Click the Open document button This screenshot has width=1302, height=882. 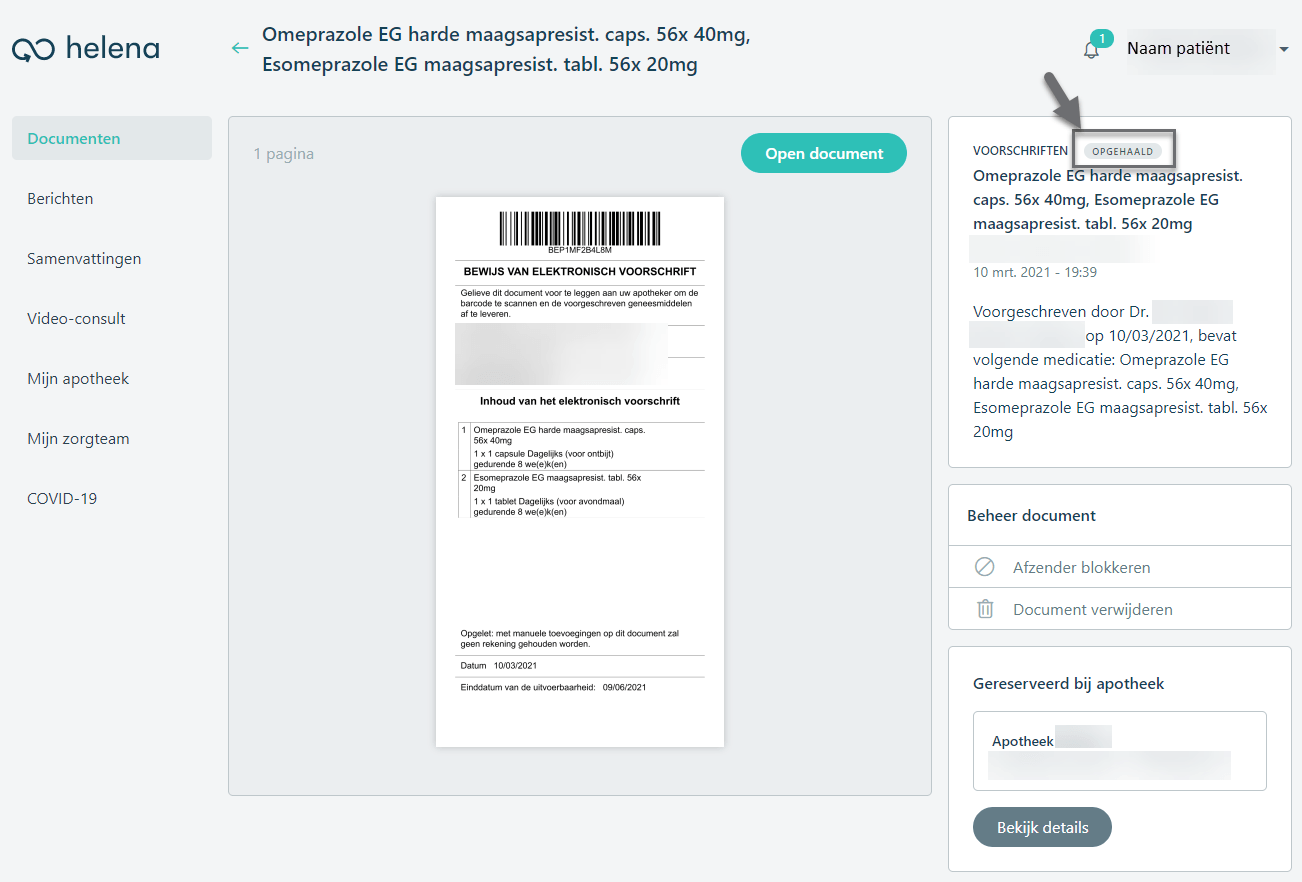pos(824,153)
